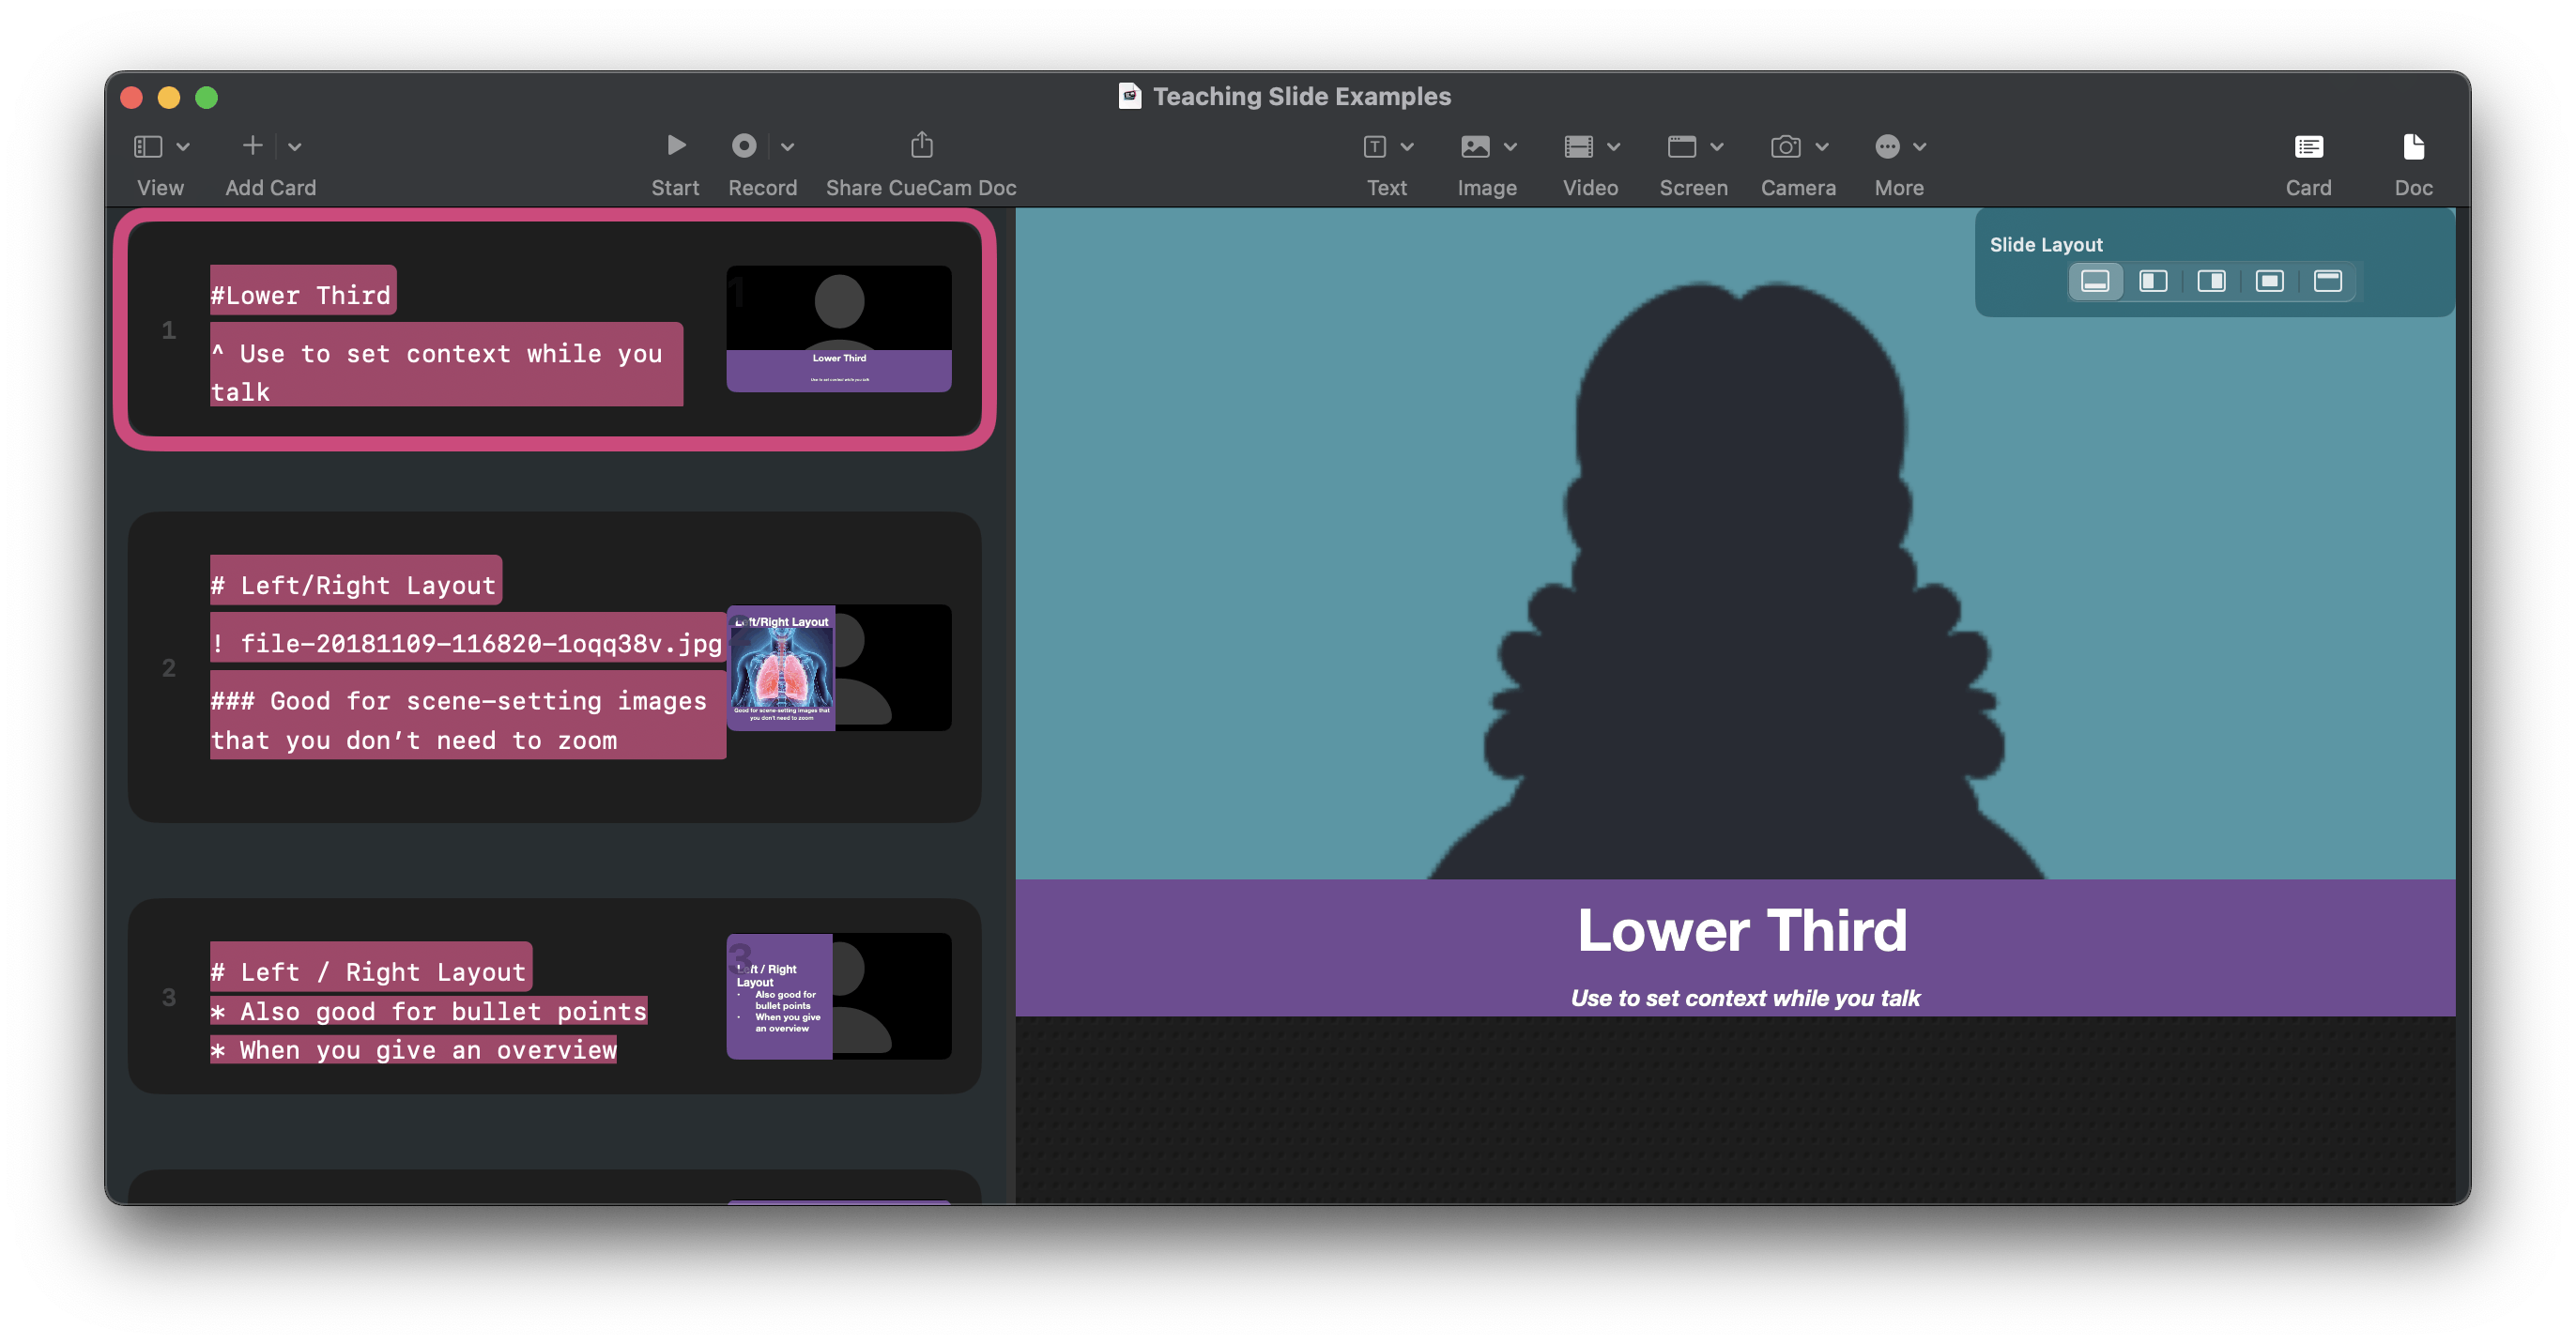
Task: Click the Share CueCam Doc icon
Action: pyautogui.click(x=922, y=145)
